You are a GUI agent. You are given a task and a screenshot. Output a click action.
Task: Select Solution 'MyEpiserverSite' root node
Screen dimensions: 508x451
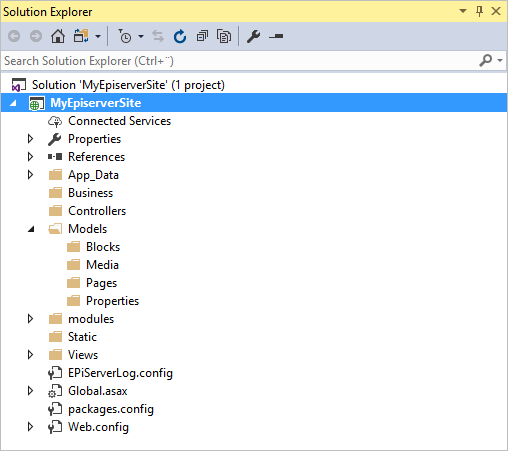(x=128, y=85)
